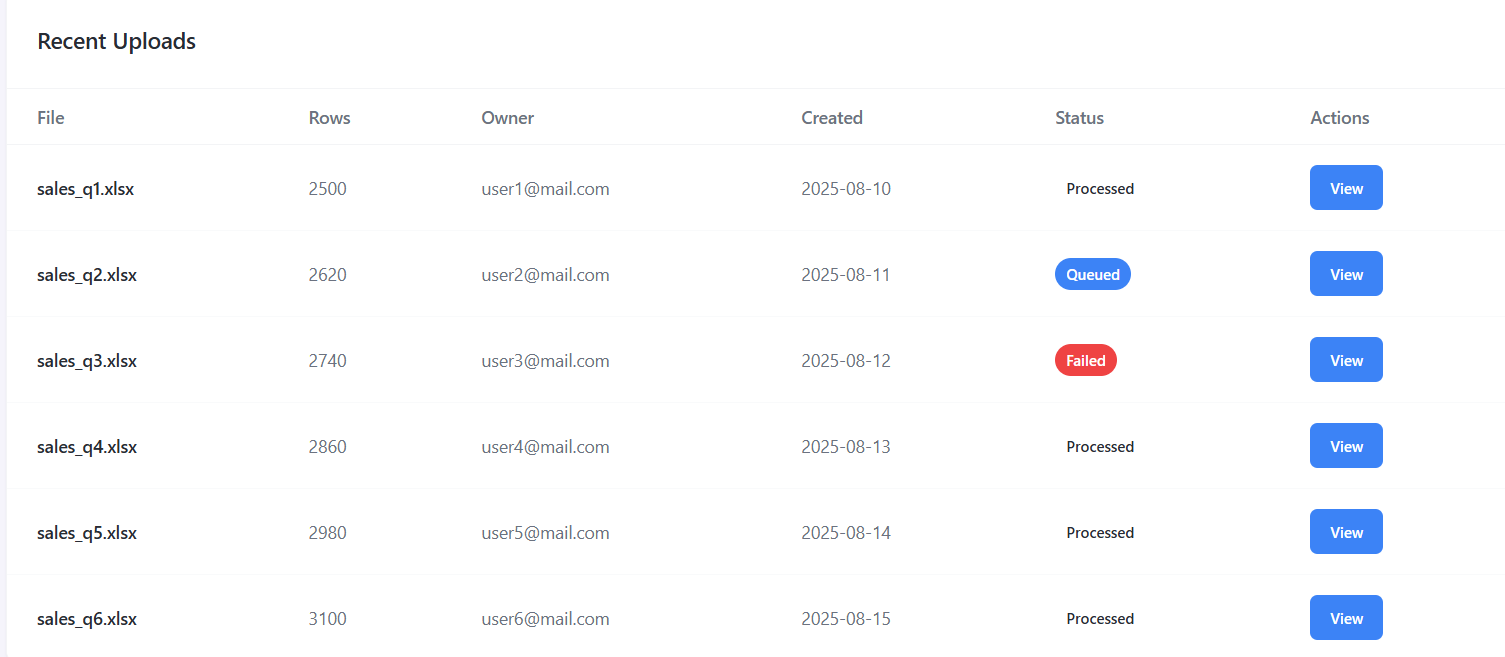Click the Rows column header

(x=329, y=118)
